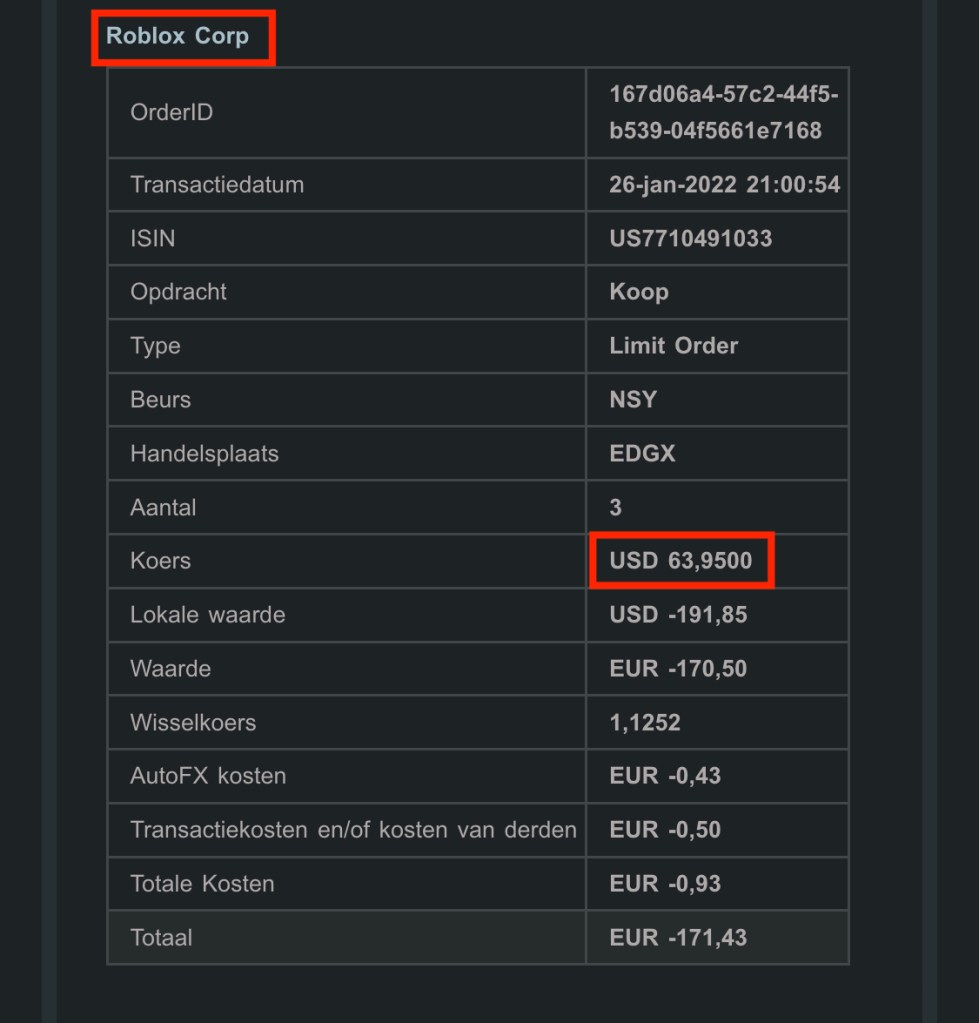Click the OrderID value 167d06a4-57c2-44f5-b539-04f5661e7168
The image size is (979, 1023).
[723, 112]
